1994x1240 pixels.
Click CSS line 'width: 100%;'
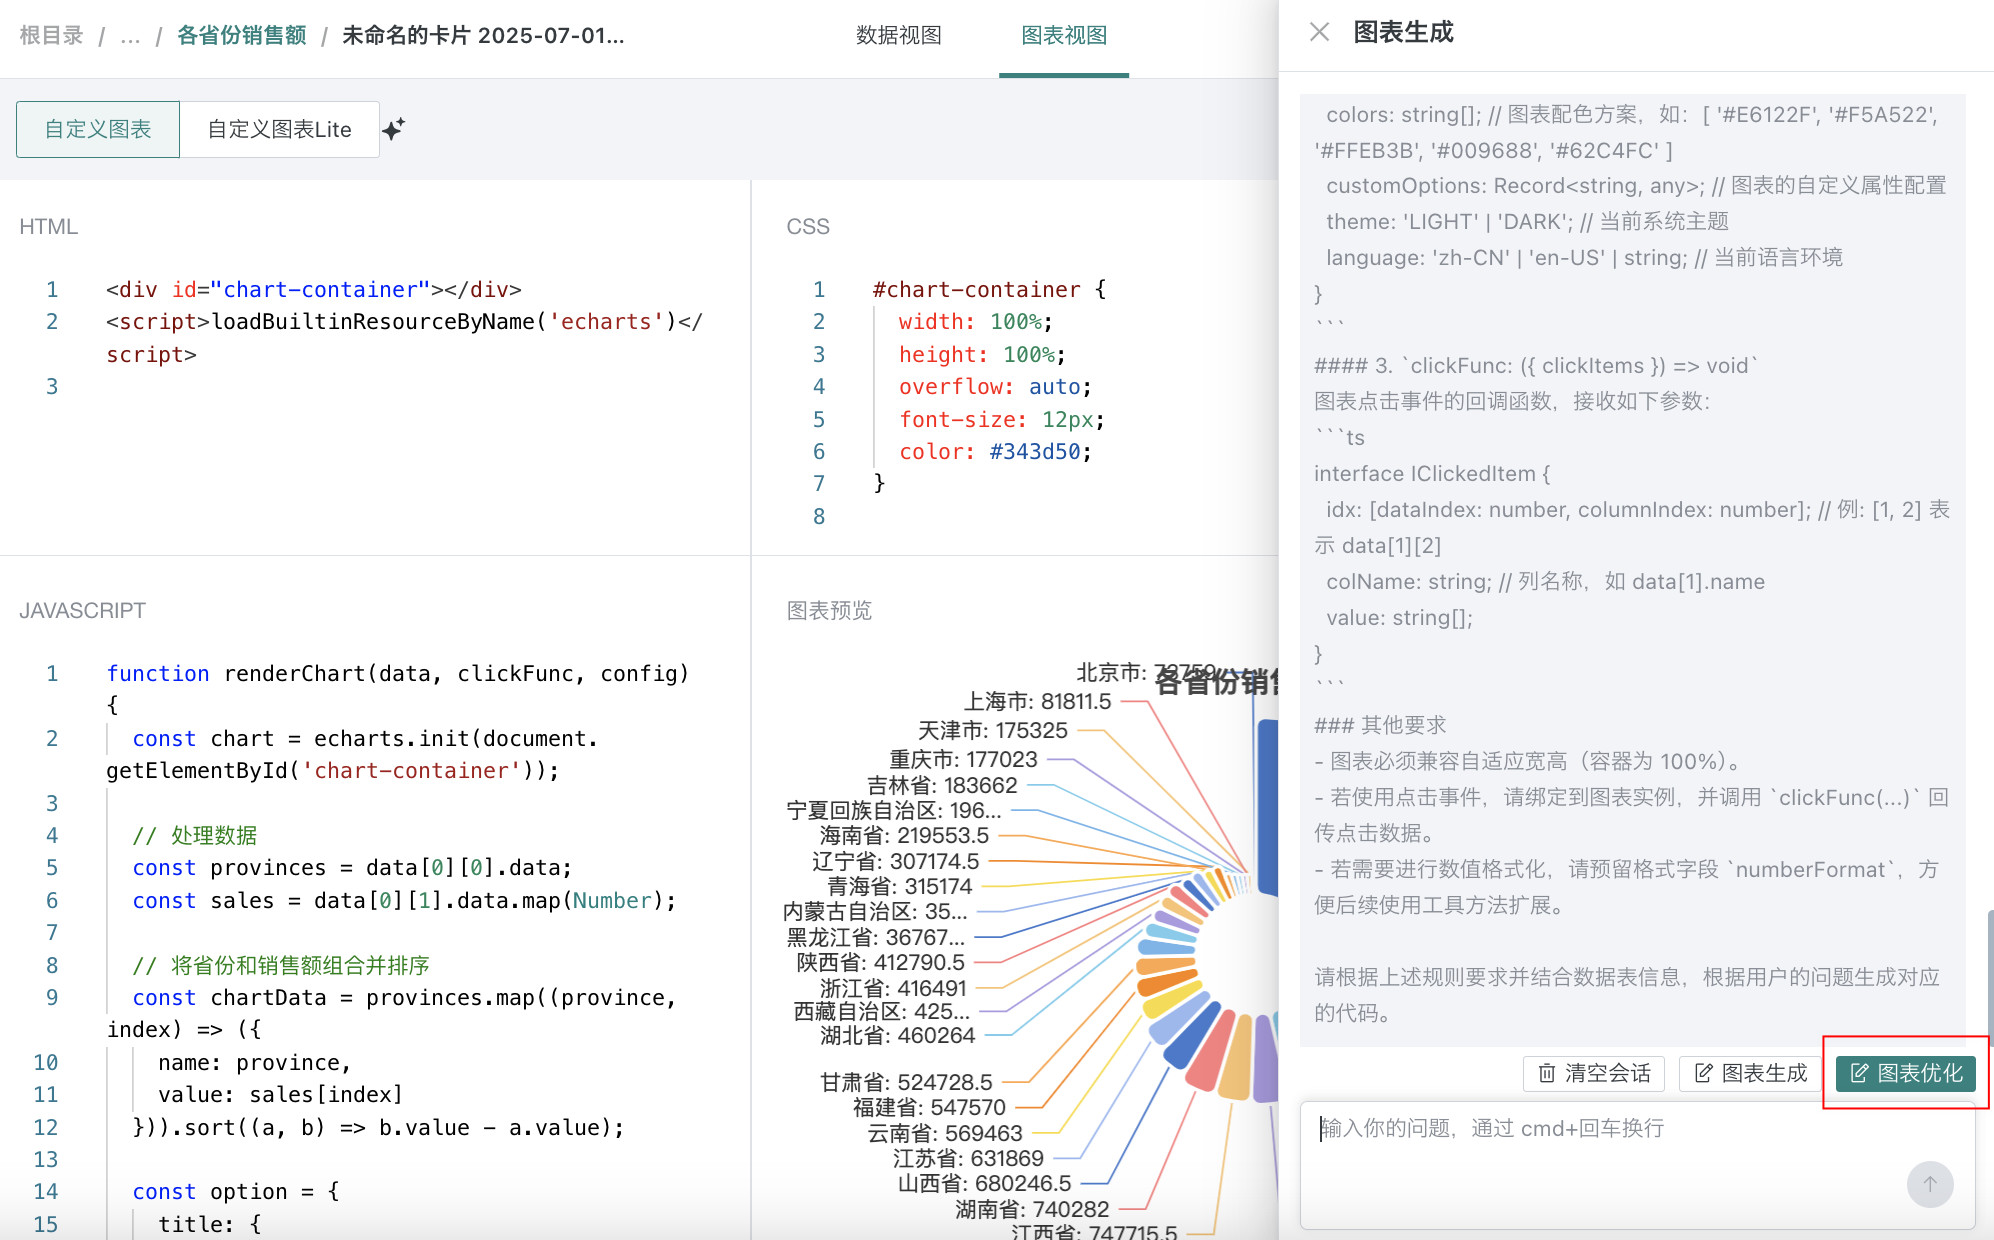point(975,322)
